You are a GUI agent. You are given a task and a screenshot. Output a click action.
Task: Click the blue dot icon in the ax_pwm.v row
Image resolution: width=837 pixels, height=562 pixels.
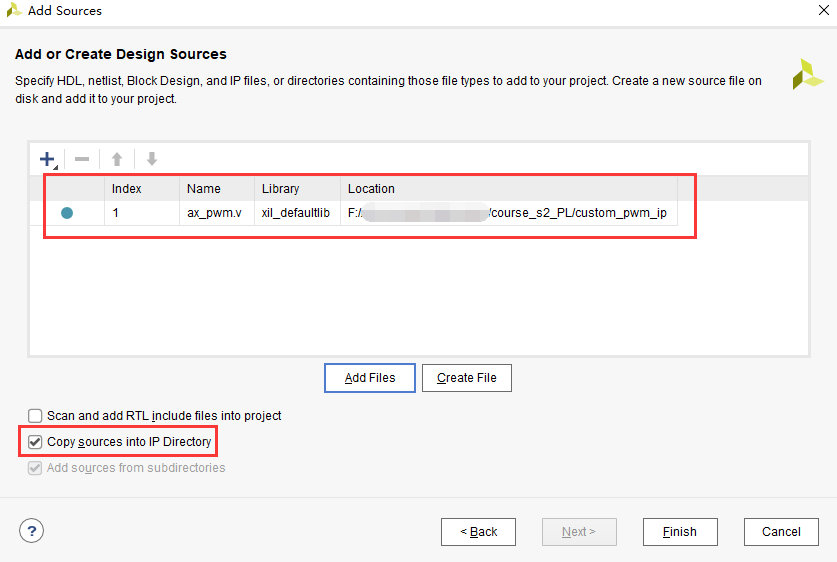click(67, 213)
